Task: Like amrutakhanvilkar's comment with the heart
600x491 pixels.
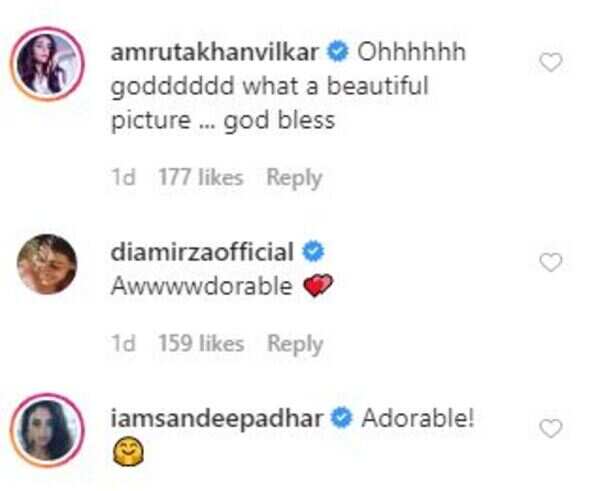Action: pos(551,62)
